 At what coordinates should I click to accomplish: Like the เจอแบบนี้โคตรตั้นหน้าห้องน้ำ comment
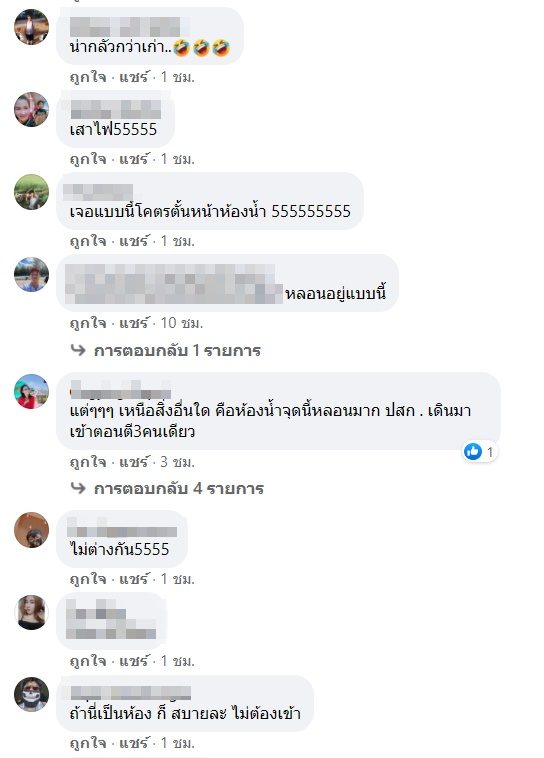pyautogui.click(x=88, y=241)
